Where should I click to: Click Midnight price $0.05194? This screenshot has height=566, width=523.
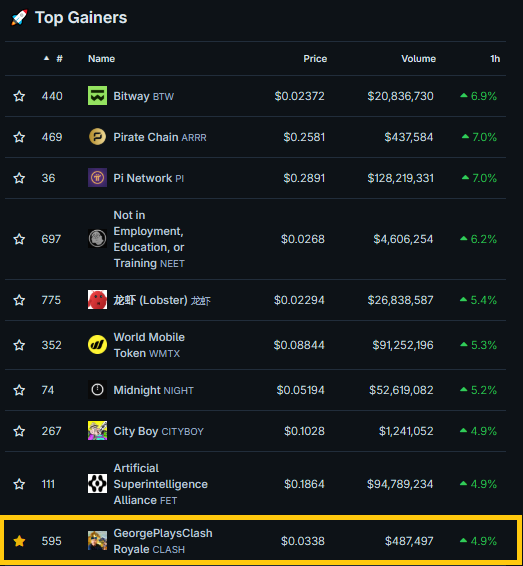(x=300, y=390)
